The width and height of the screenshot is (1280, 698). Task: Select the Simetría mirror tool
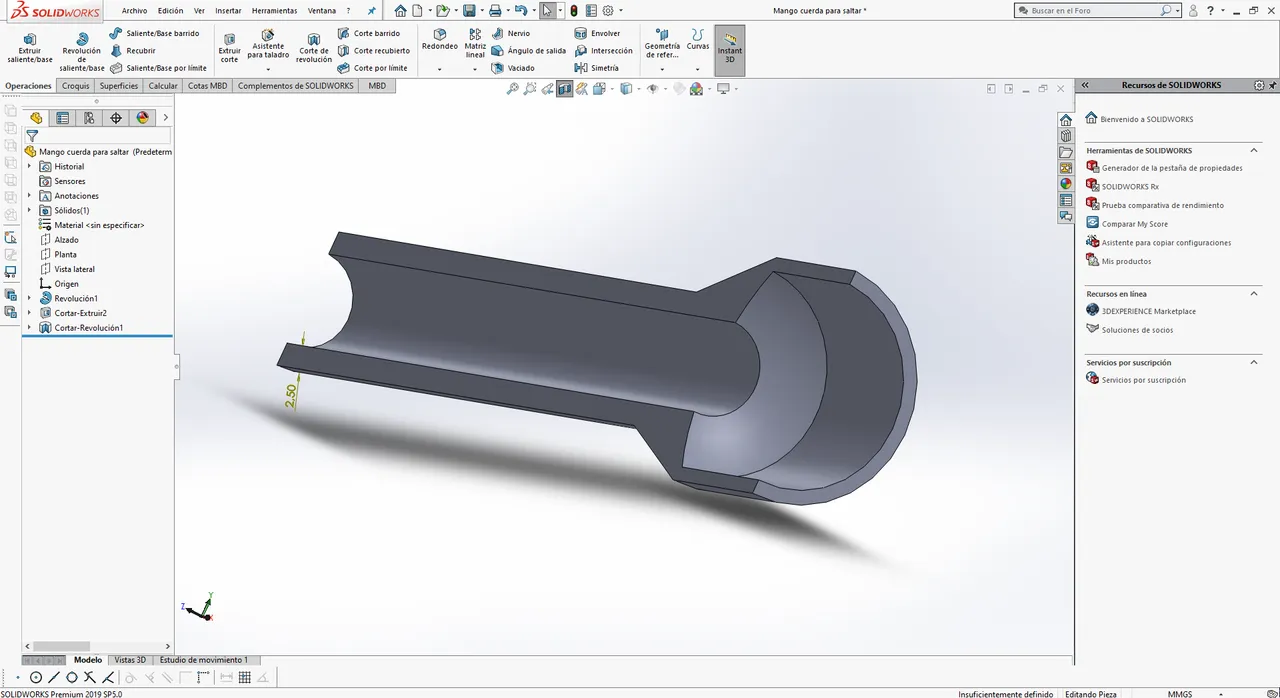point(597,68)
